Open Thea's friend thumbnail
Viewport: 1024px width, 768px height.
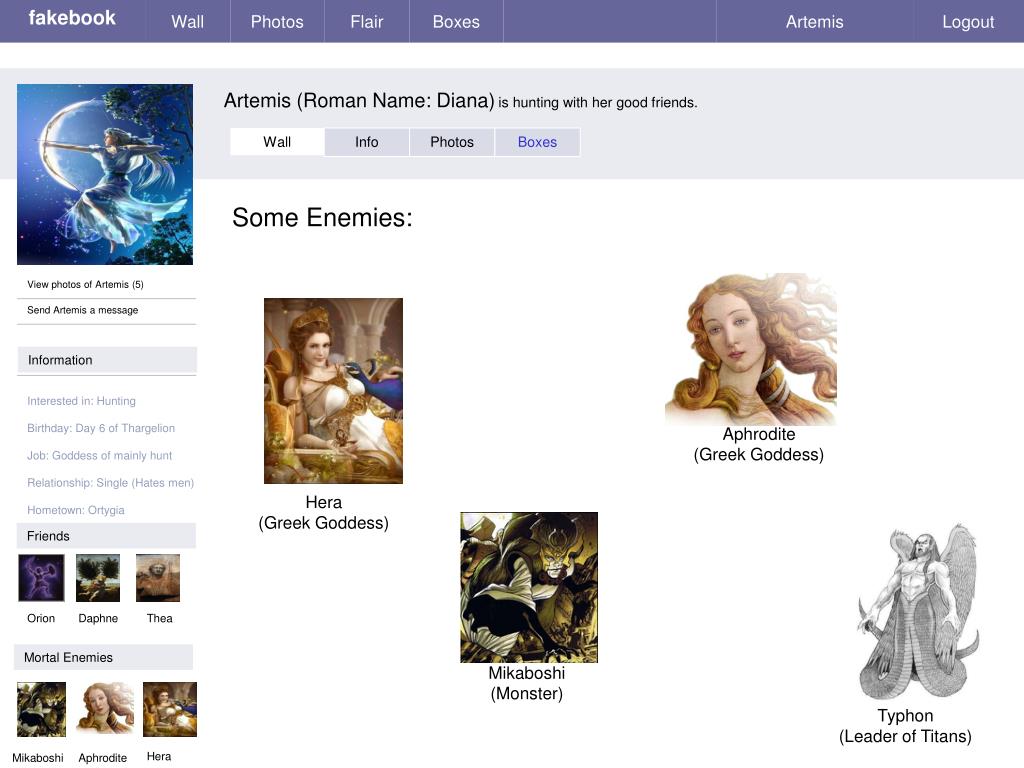click(158, 578)
